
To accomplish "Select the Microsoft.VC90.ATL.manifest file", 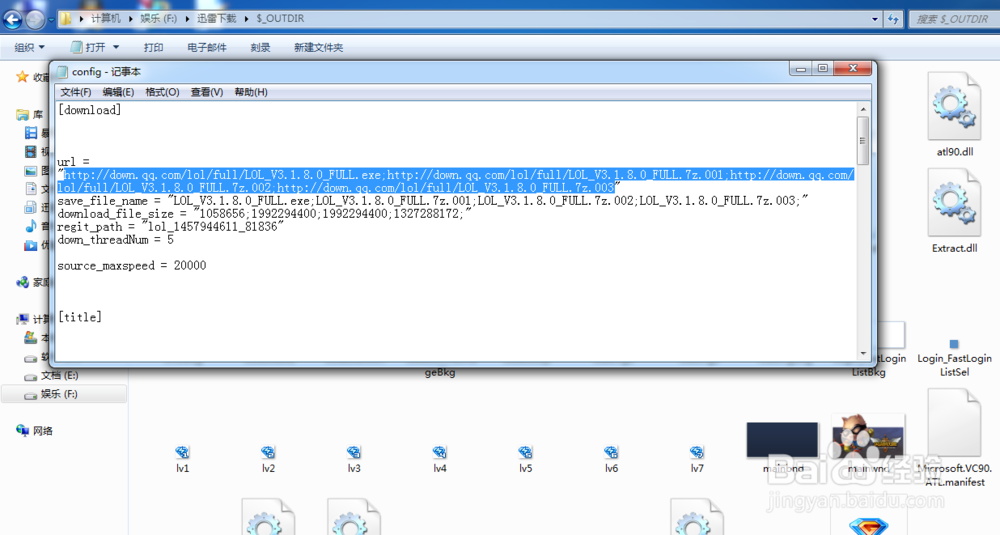I will [x=954, y=439].
